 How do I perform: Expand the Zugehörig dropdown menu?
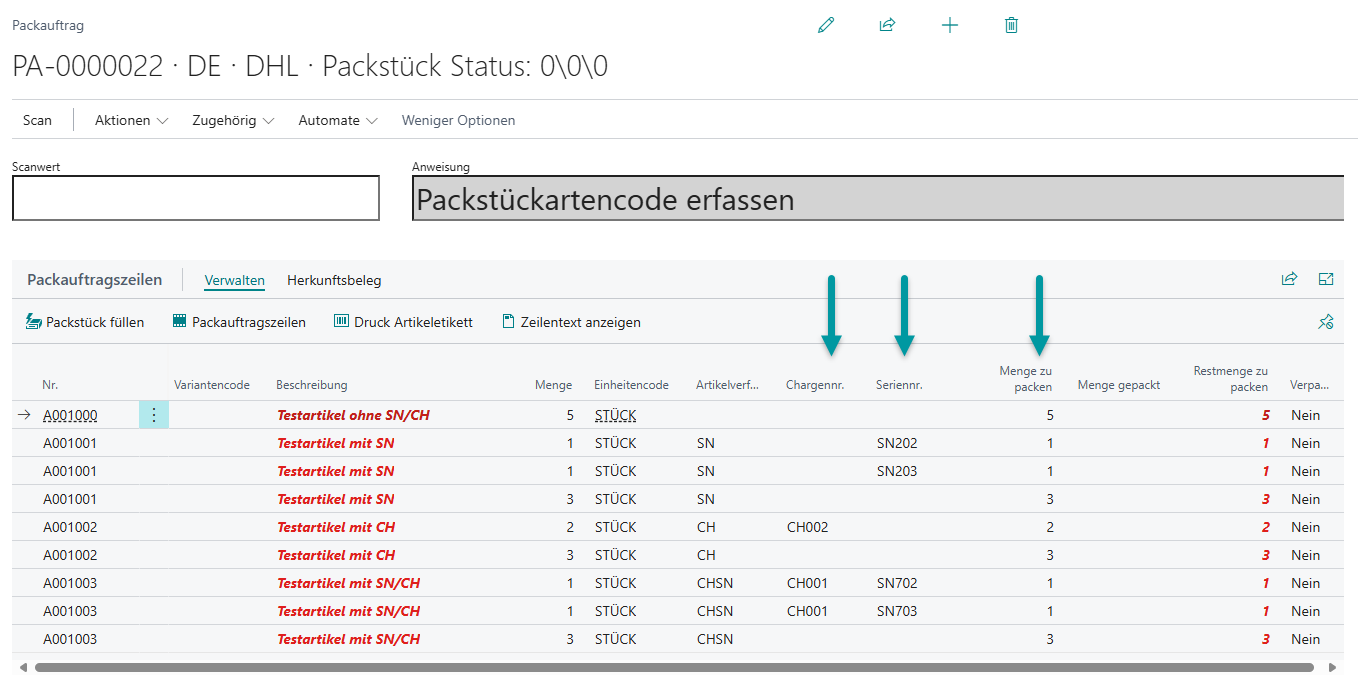pos(232,120)
